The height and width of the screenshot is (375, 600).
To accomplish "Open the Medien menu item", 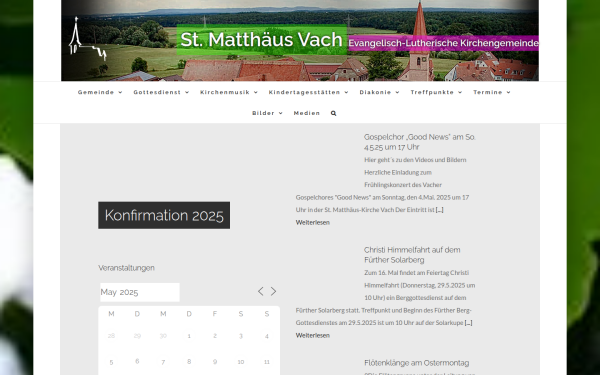I will [307, 113].
